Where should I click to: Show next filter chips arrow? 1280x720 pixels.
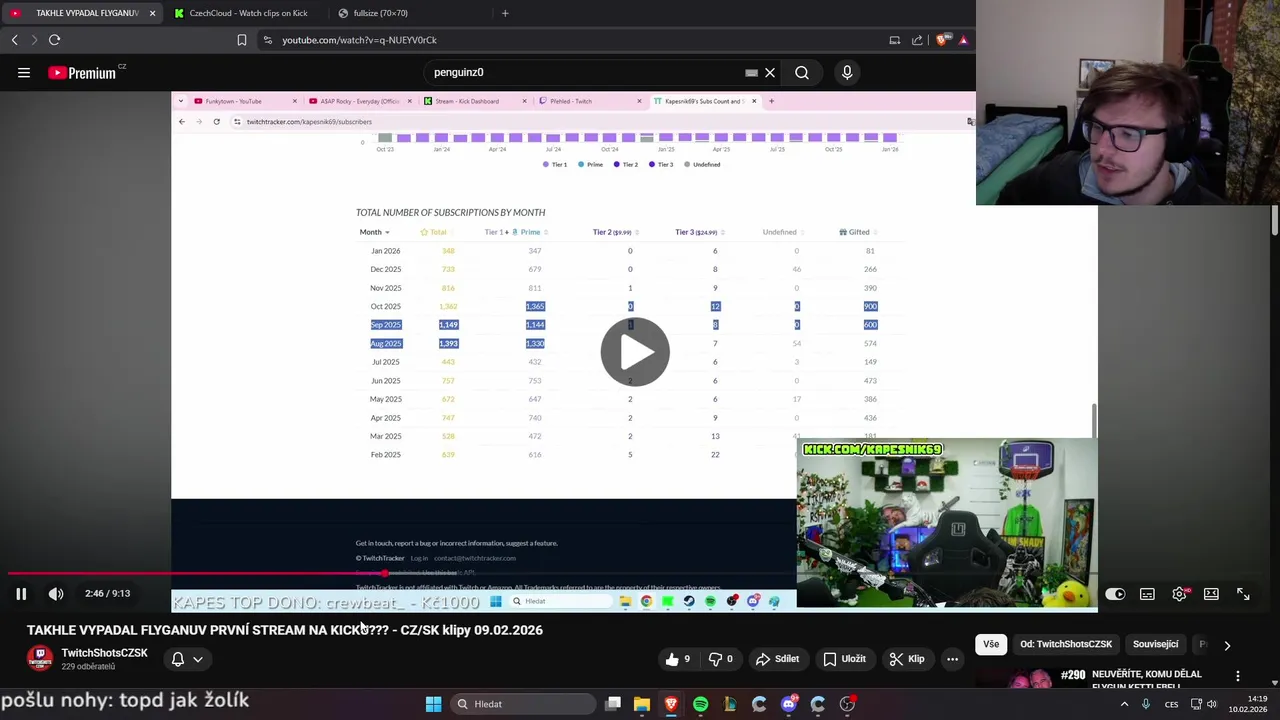click(1227, 645)
